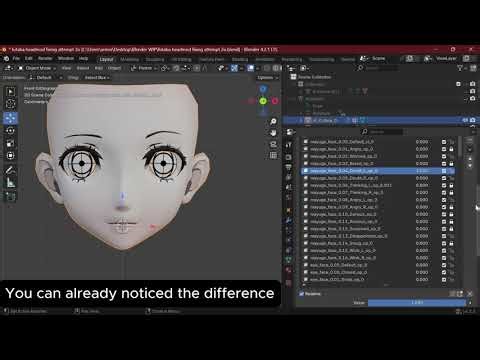Viewport: 480px width, 360px height.
Task: Toggle checkbox for Doubt_R shape key
Action: (x=444, y=178)
